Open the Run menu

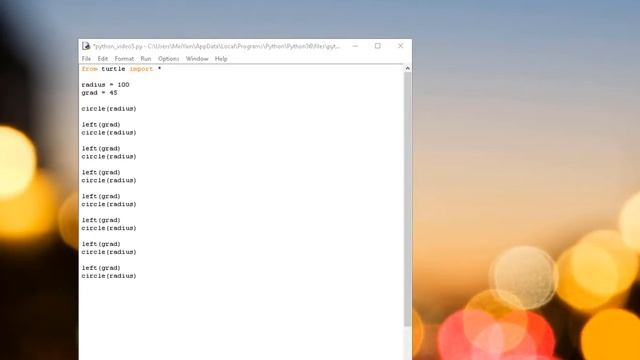tap(146, 59)
